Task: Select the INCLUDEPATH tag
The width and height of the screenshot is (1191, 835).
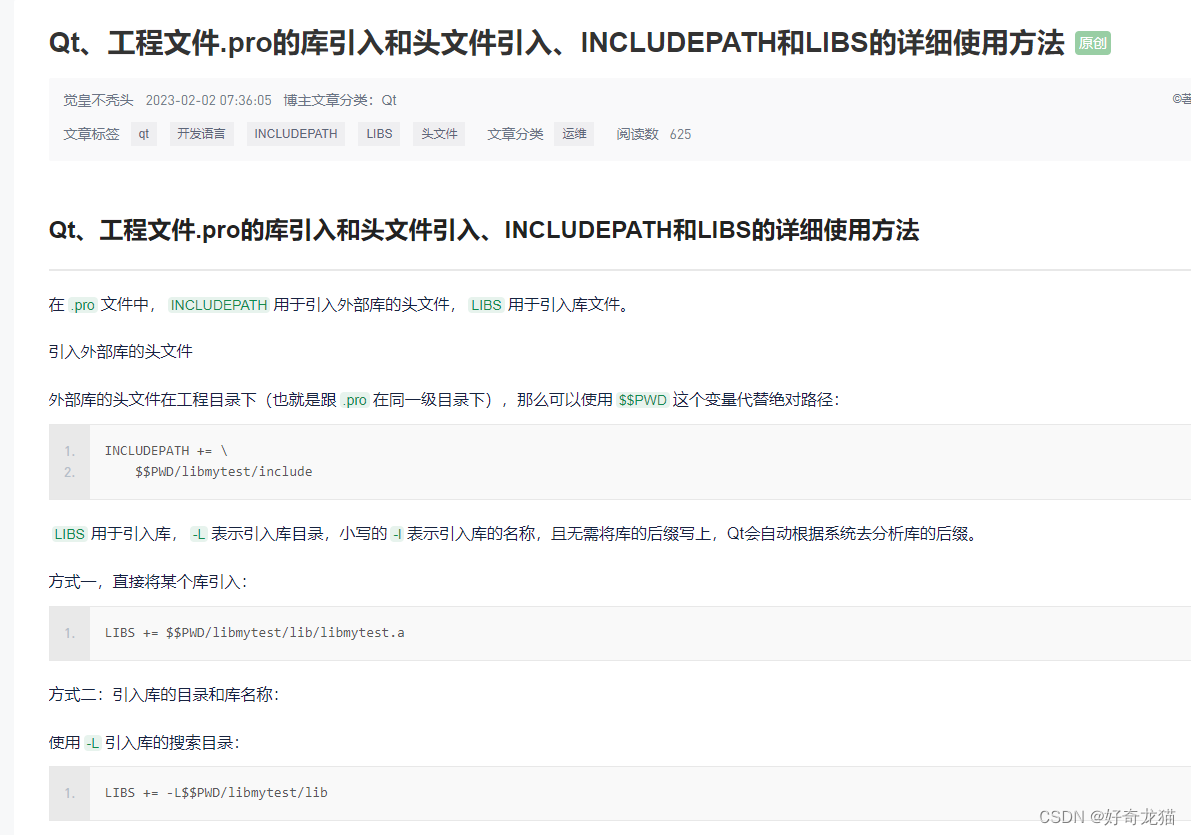Action: point(295,134)
